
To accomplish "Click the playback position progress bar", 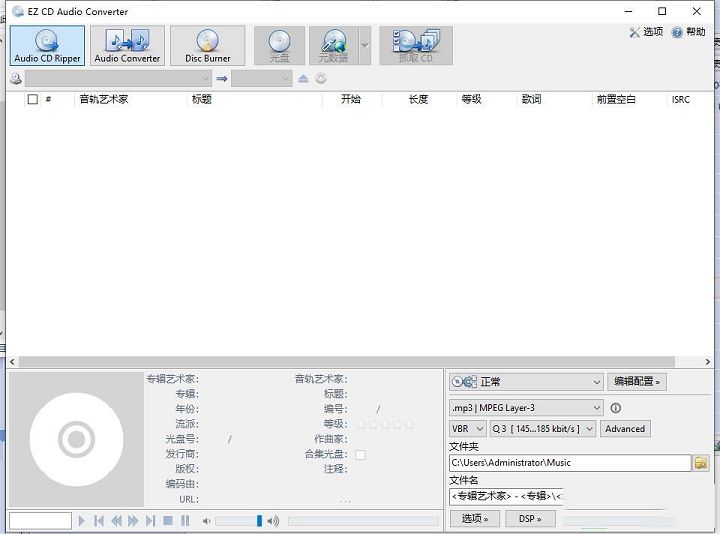I will coord(363,521).
